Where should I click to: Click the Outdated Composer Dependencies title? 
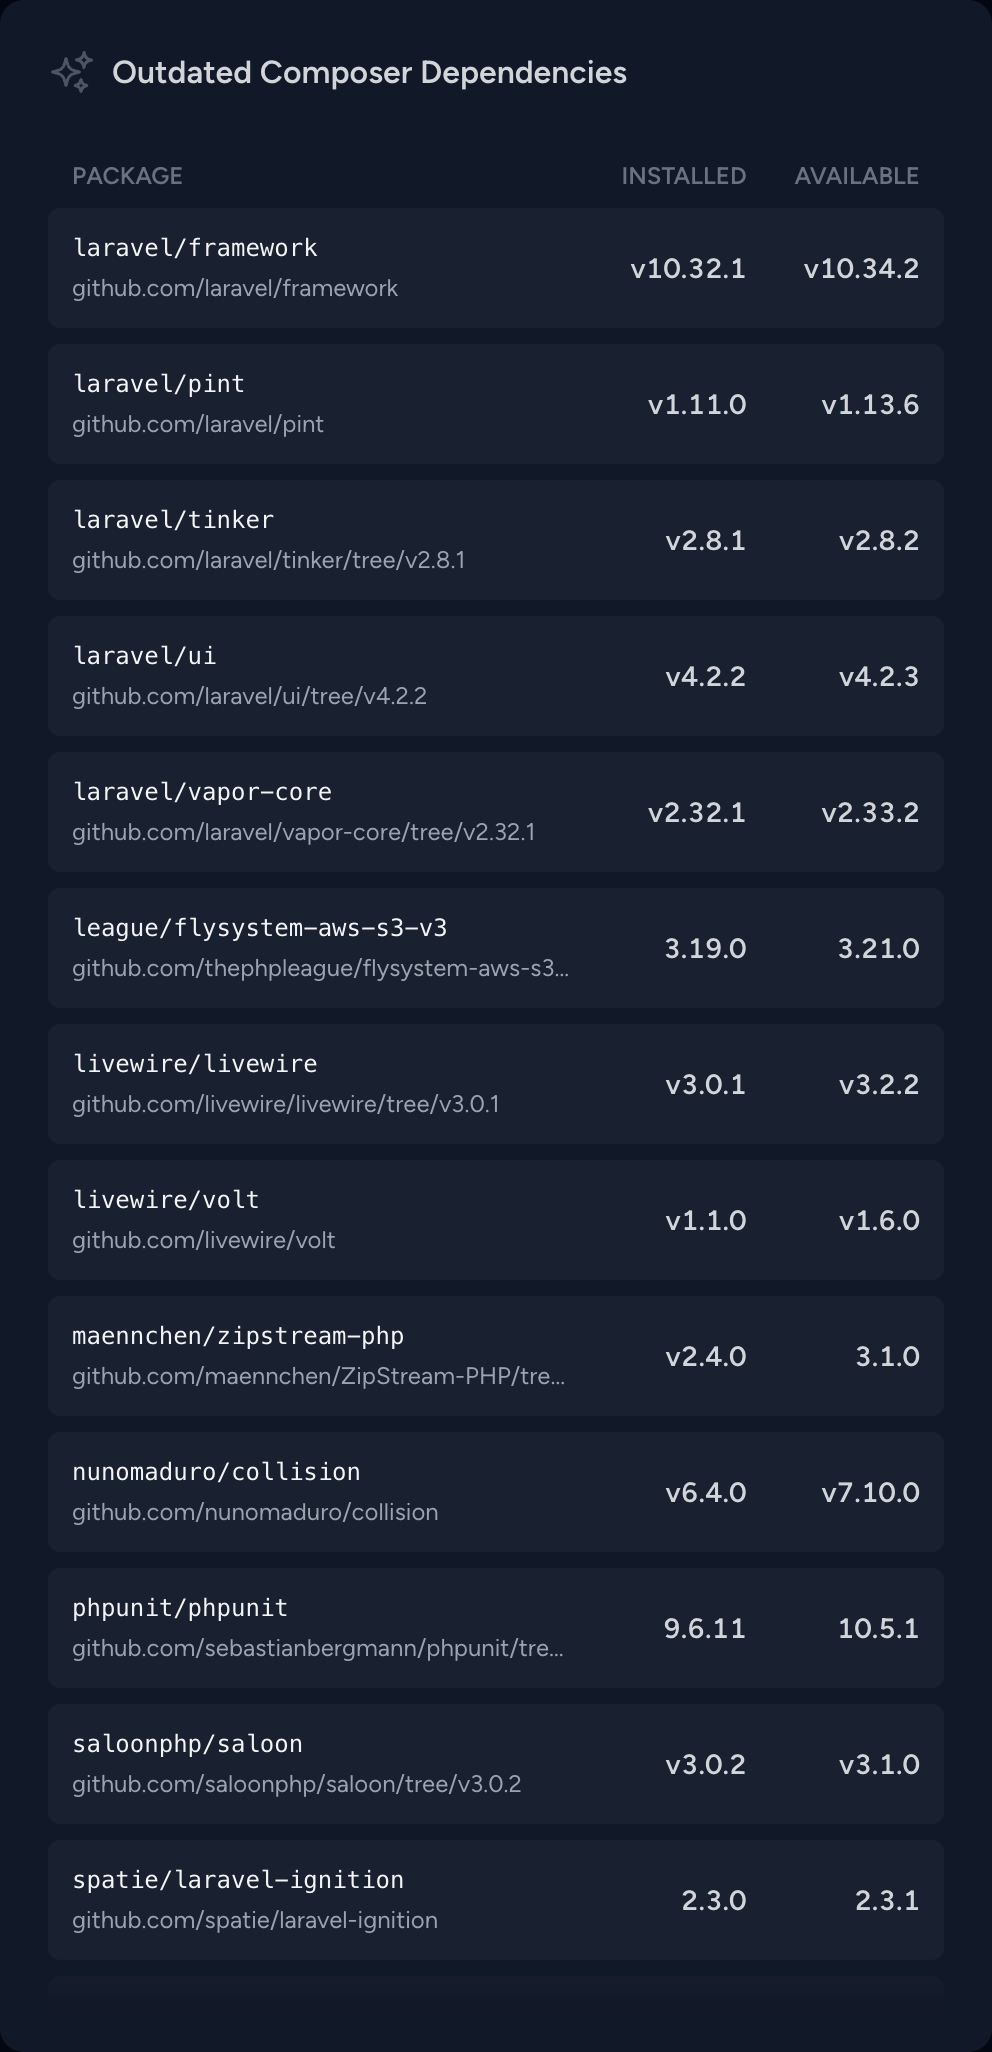point(369,72)
